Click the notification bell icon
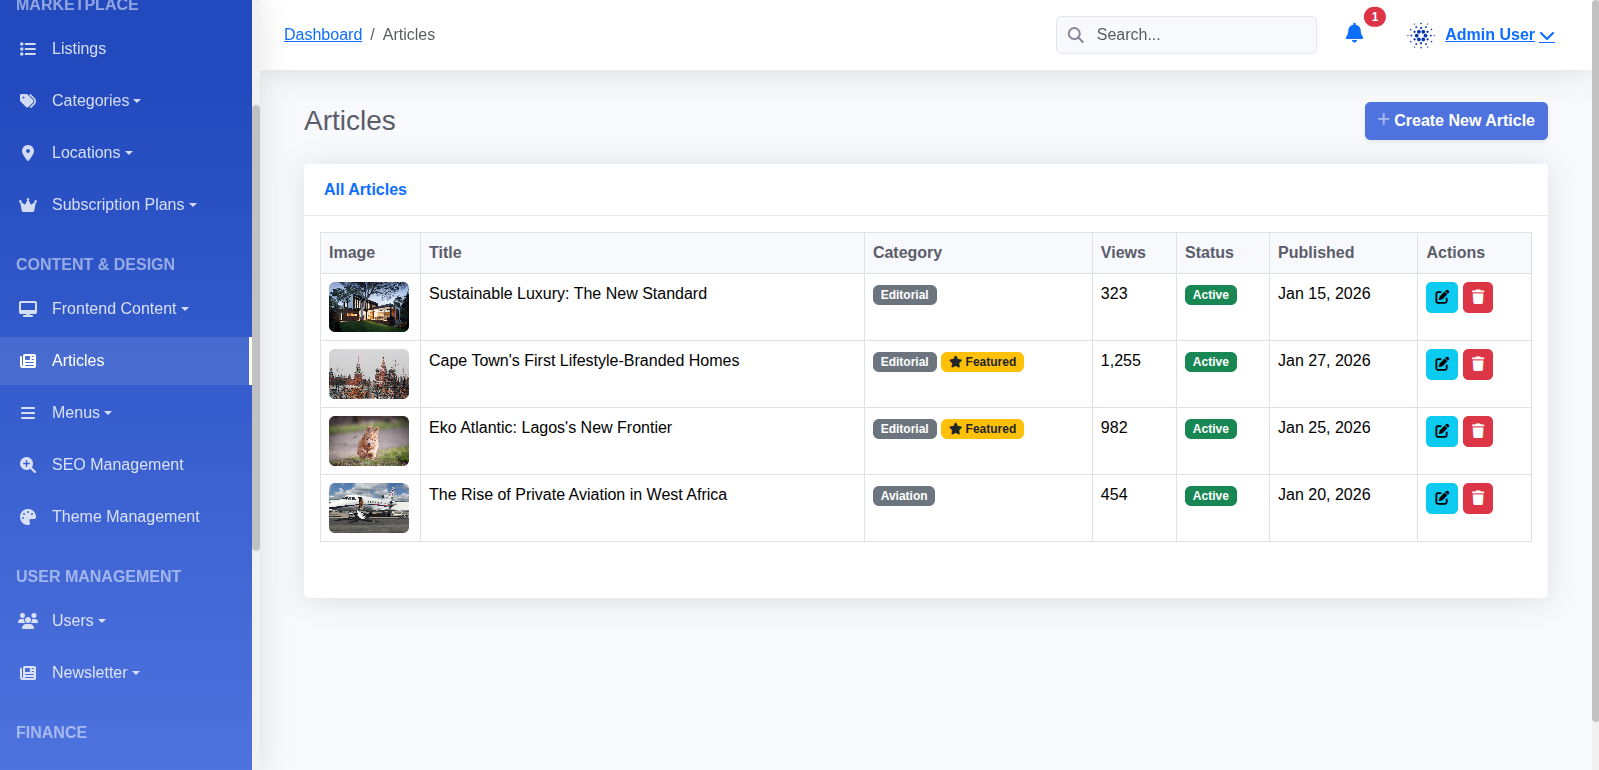 [x=1354, y=34]
